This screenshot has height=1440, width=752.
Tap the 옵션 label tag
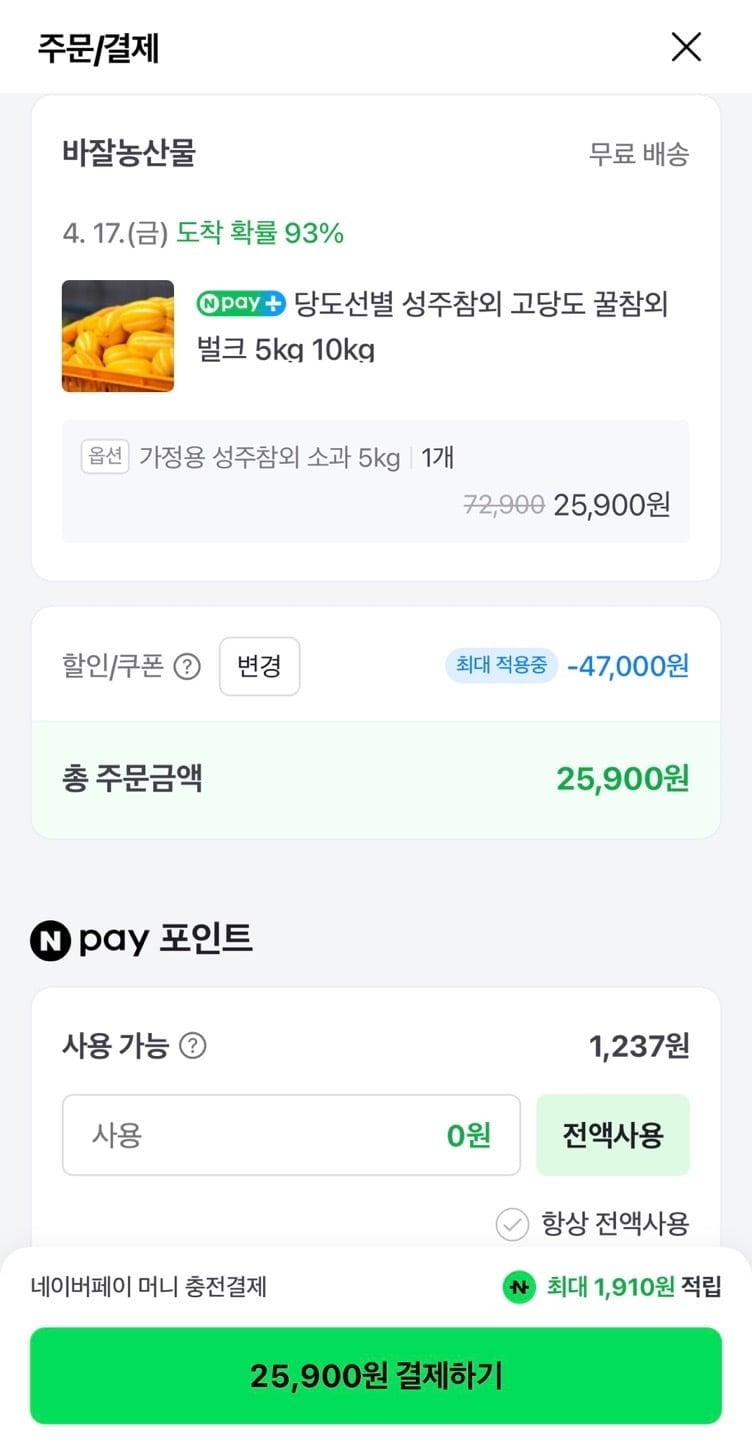pos(105,457)
